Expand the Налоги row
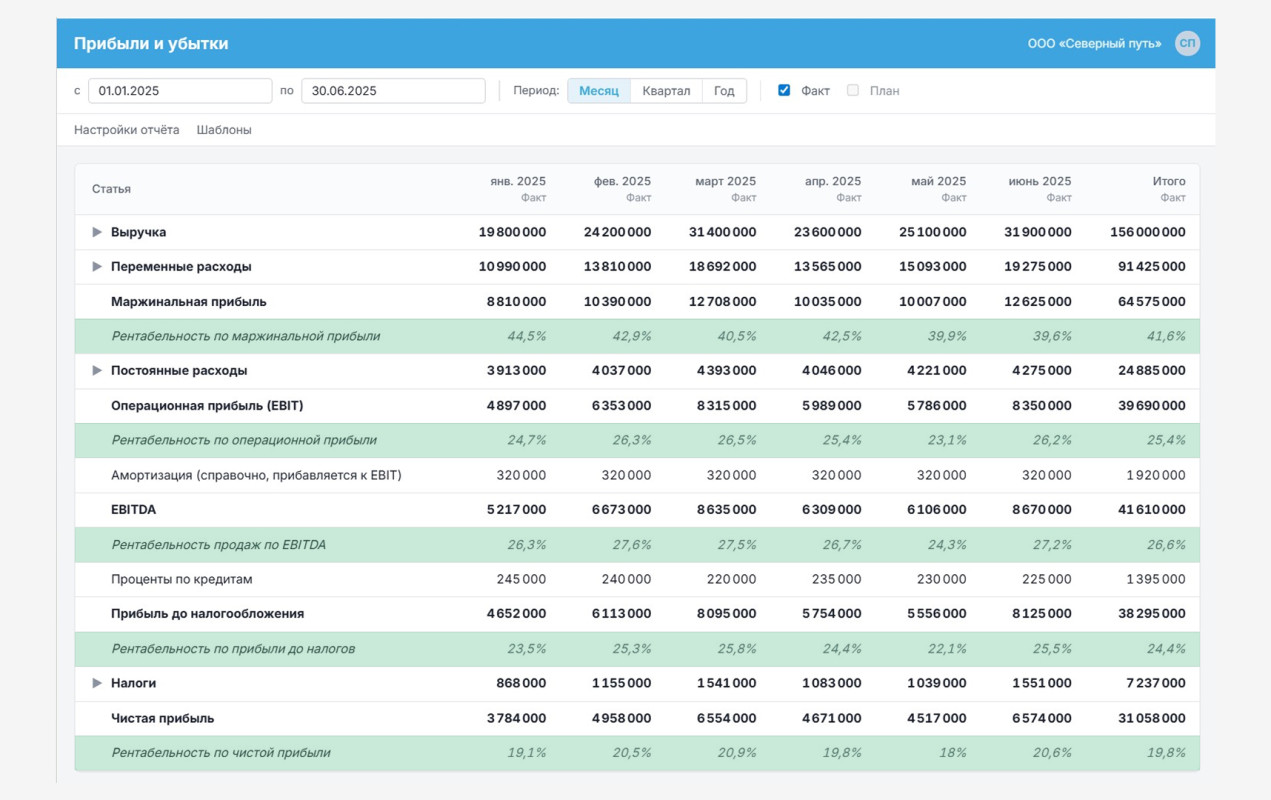Viewport: 1271px width, 800px height. coord(97,683)
